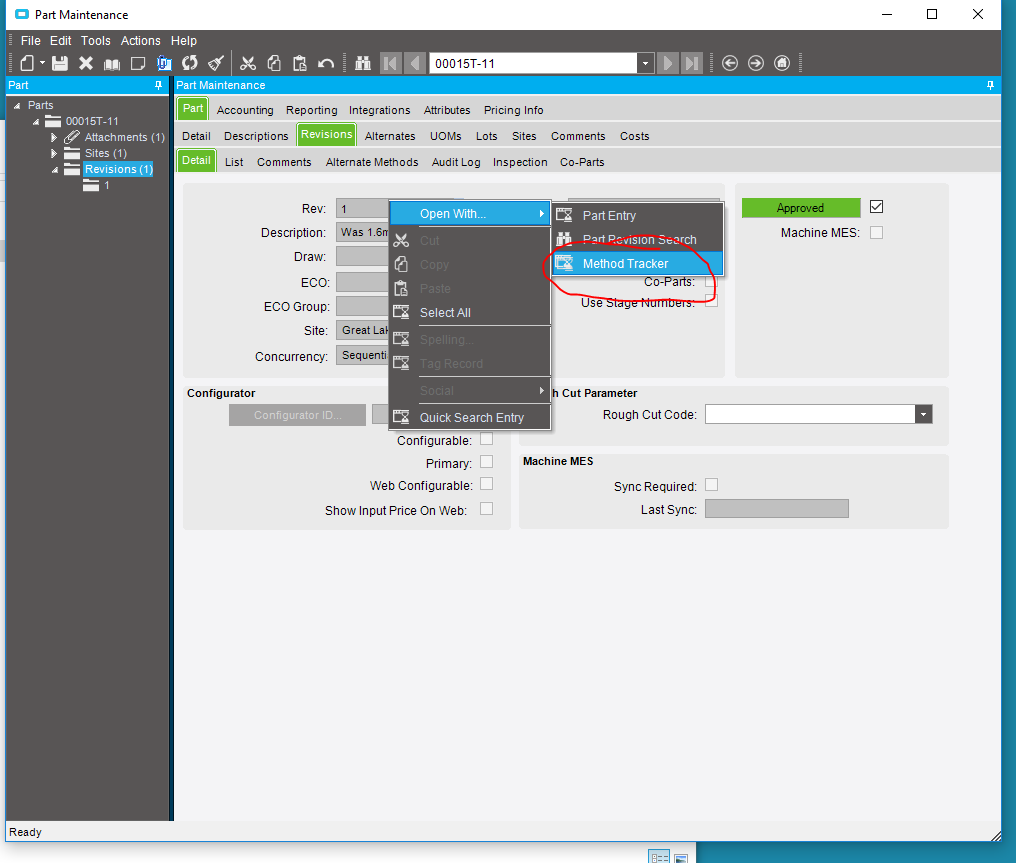Expand the Attachments (1) tree node
The width and height of the screenshot is (1016, 863).
(54, 137)
